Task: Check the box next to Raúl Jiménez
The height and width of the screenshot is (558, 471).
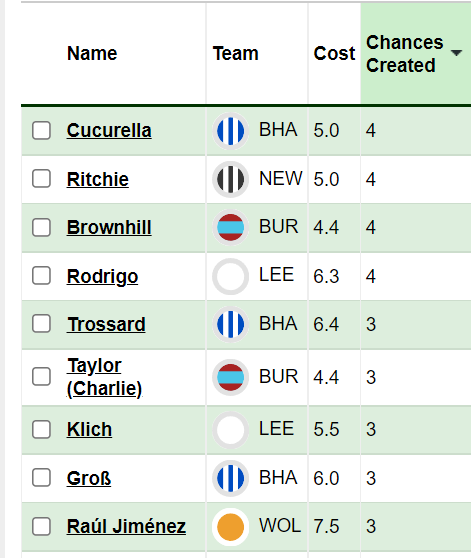Action: pos(41,526)
